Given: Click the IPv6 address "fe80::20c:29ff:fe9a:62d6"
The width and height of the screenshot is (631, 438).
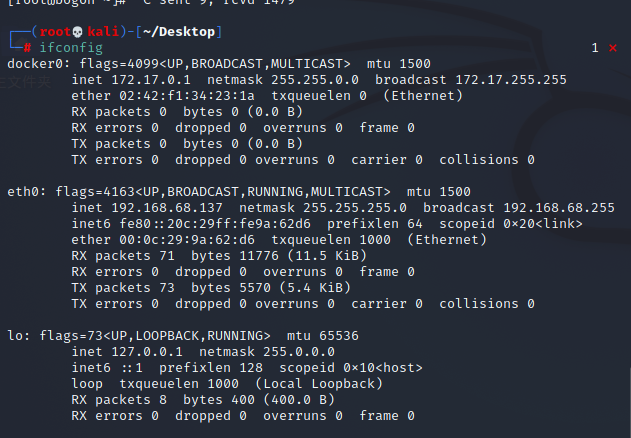Looking at the screenshot, I should point(215,224).
